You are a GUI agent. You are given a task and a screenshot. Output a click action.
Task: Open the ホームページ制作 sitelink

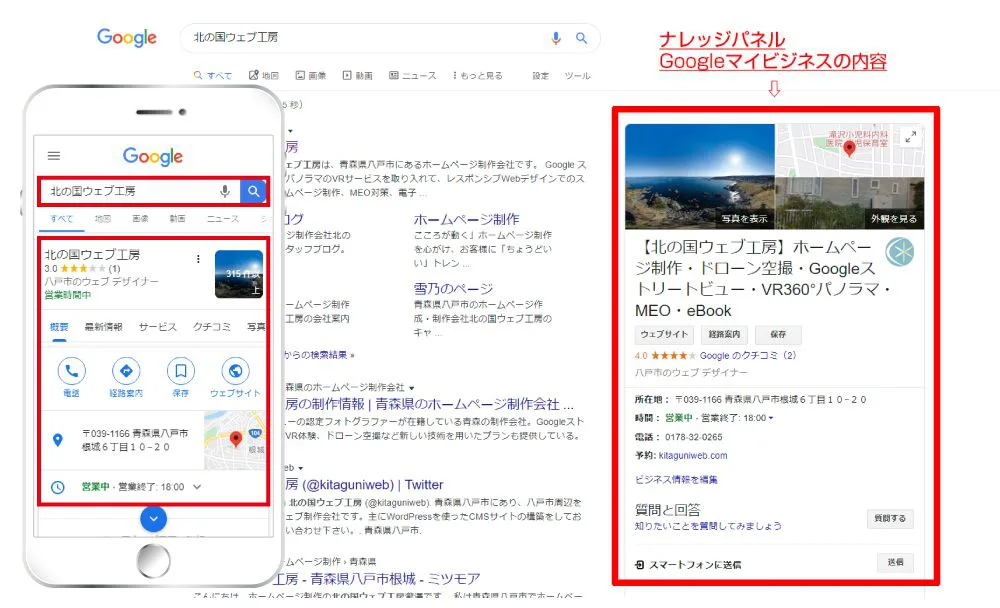(466, 219)
